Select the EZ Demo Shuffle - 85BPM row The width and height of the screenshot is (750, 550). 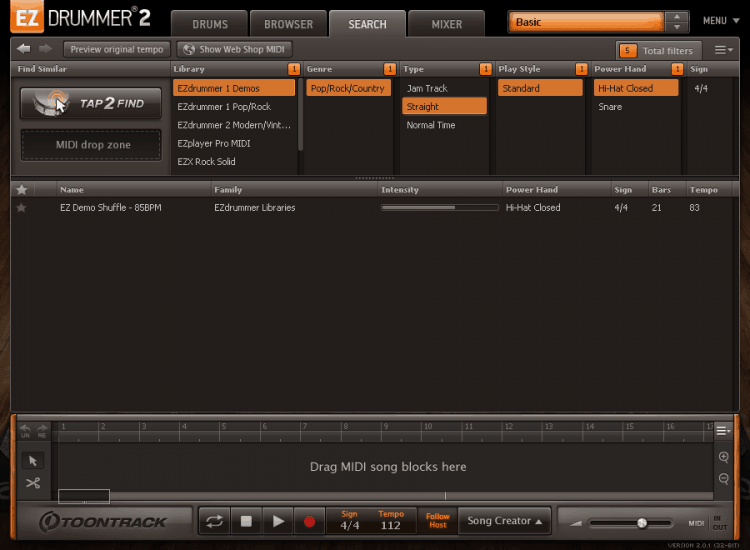click(371, 208)
